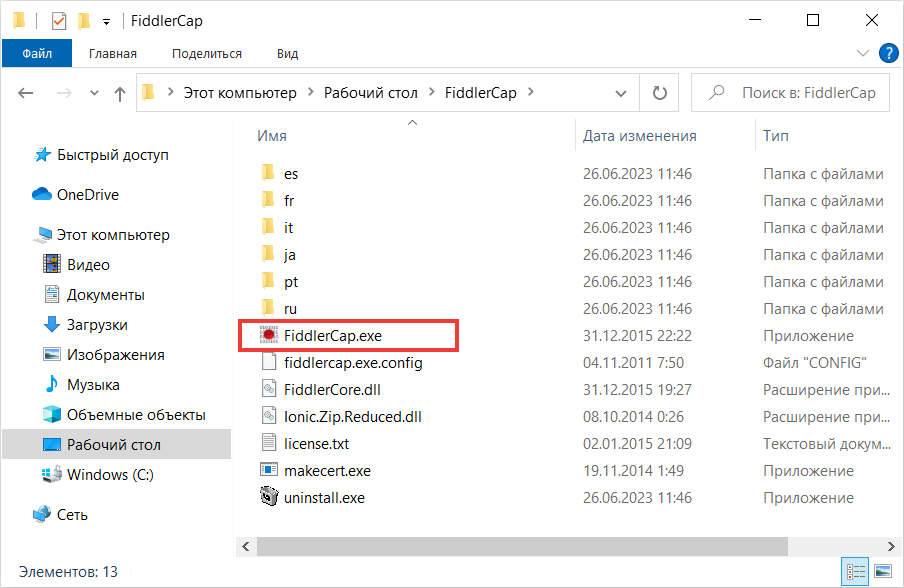Open the address bar history dropdown
Image resolution: width=904 pixels, height=588 pixels.
(x=621, y=93)
